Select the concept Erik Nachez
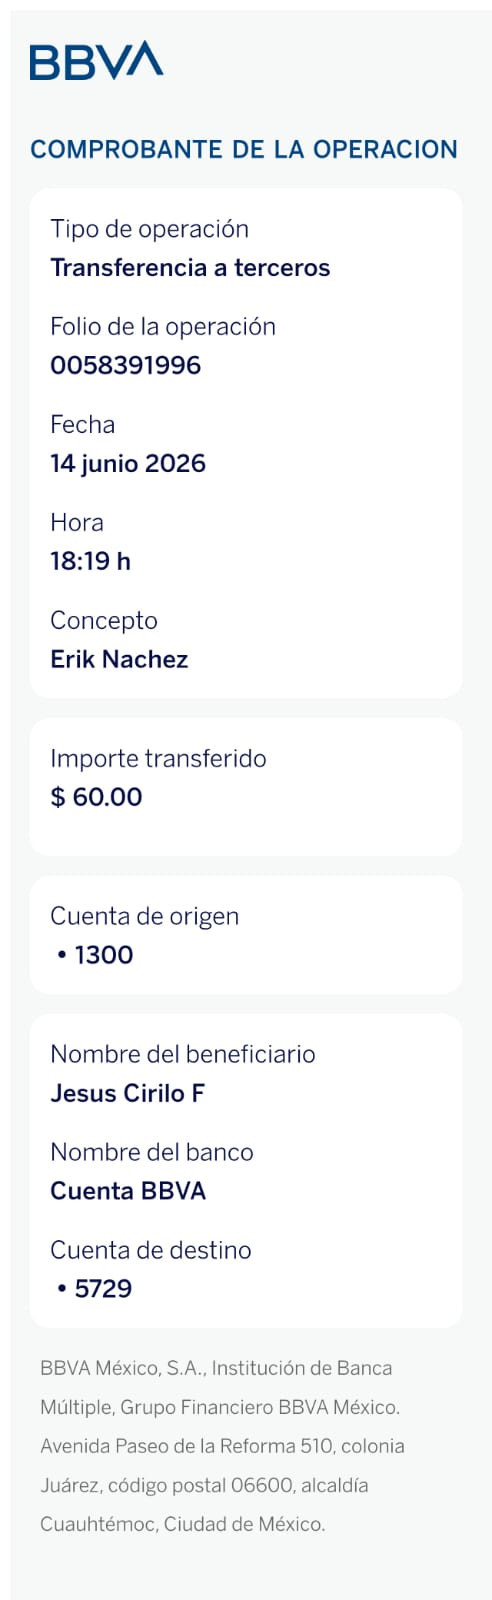Image resolution: width=492 pixels, height=1600 pixels. [119, 659]
